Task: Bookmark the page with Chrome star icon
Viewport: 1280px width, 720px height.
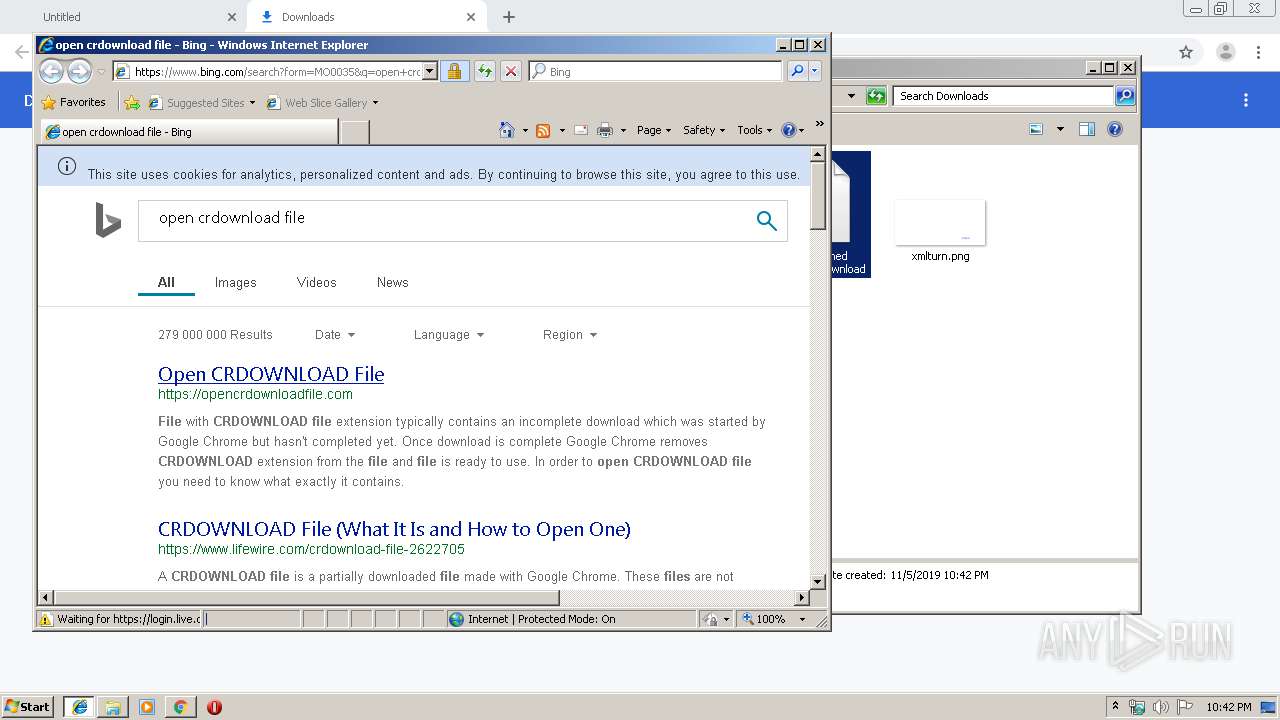Action: (1186, 52)
